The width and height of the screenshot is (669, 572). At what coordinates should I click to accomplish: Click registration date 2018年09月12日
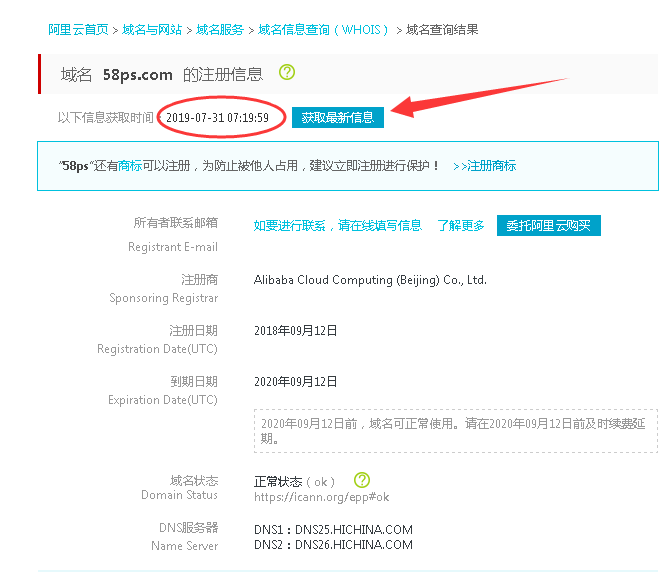click(x=295, y=331)
